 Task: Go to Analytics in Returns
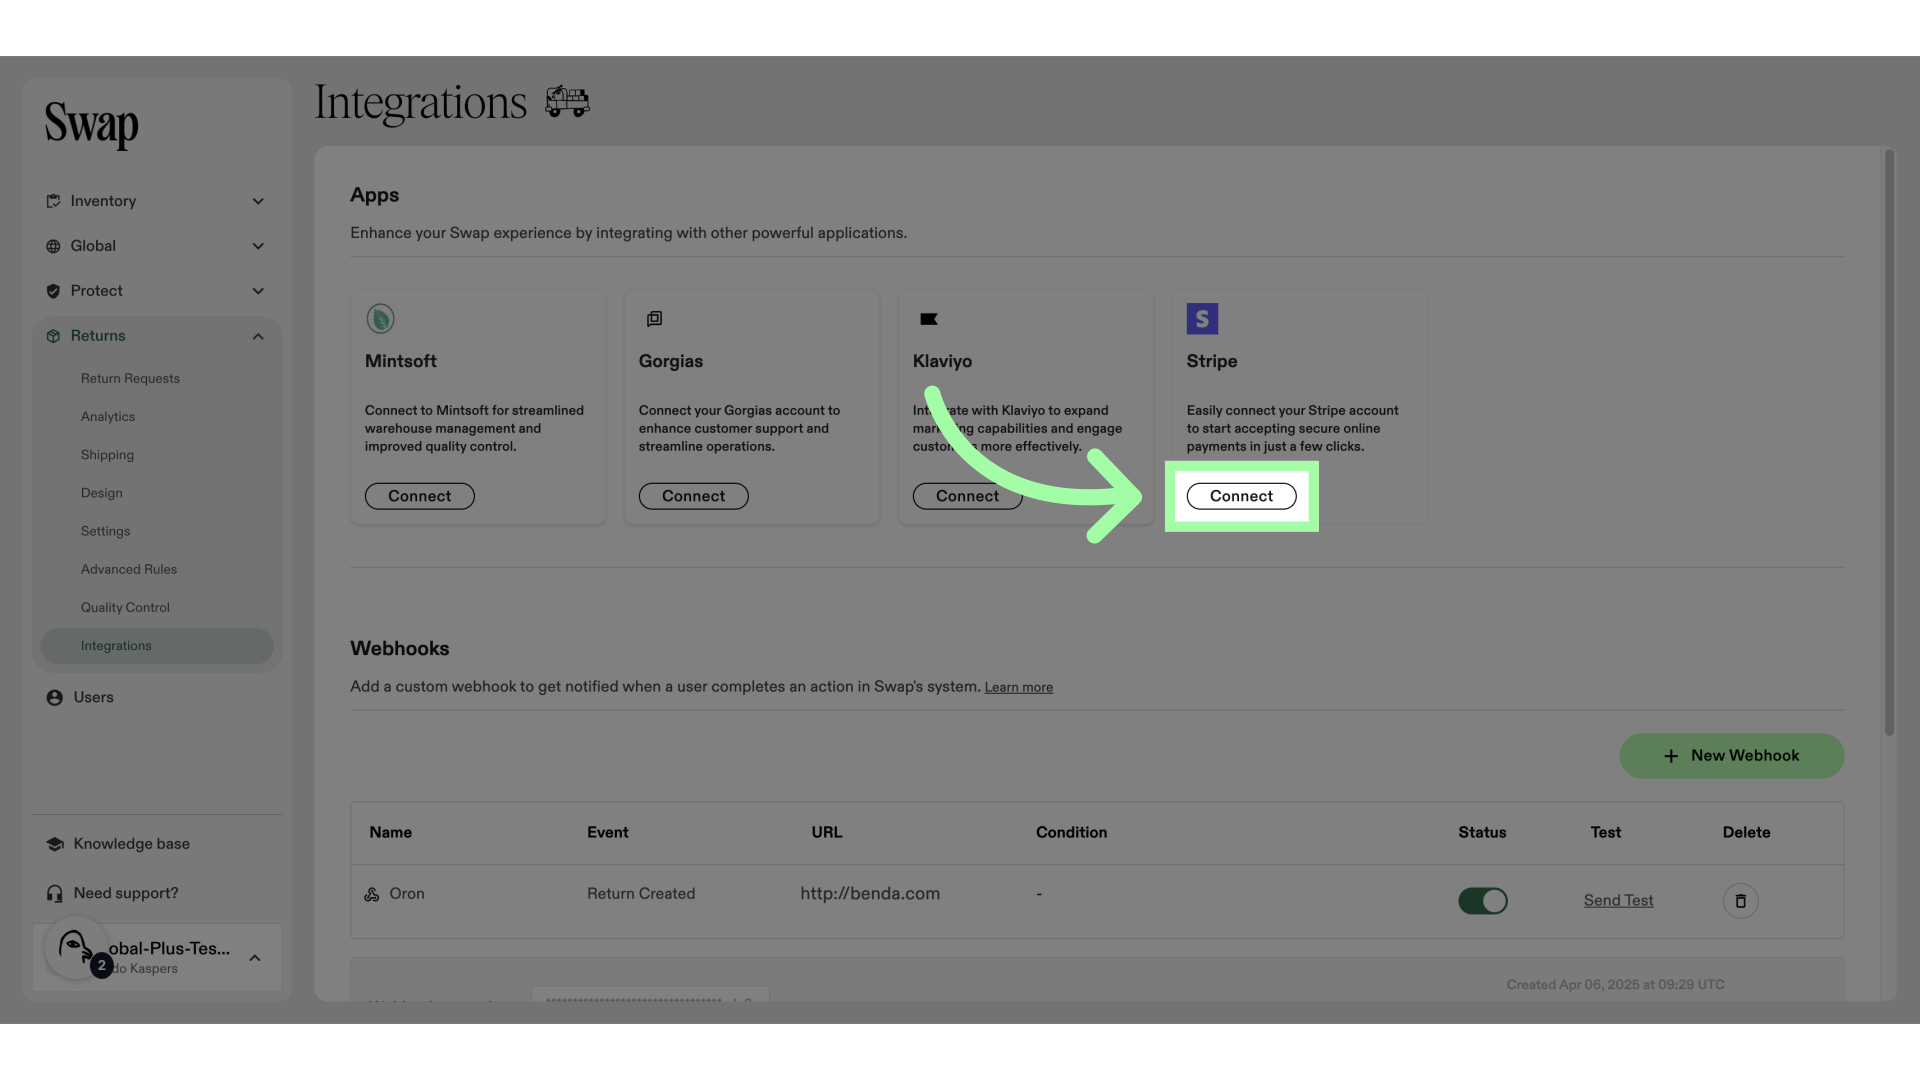[108, 417]
